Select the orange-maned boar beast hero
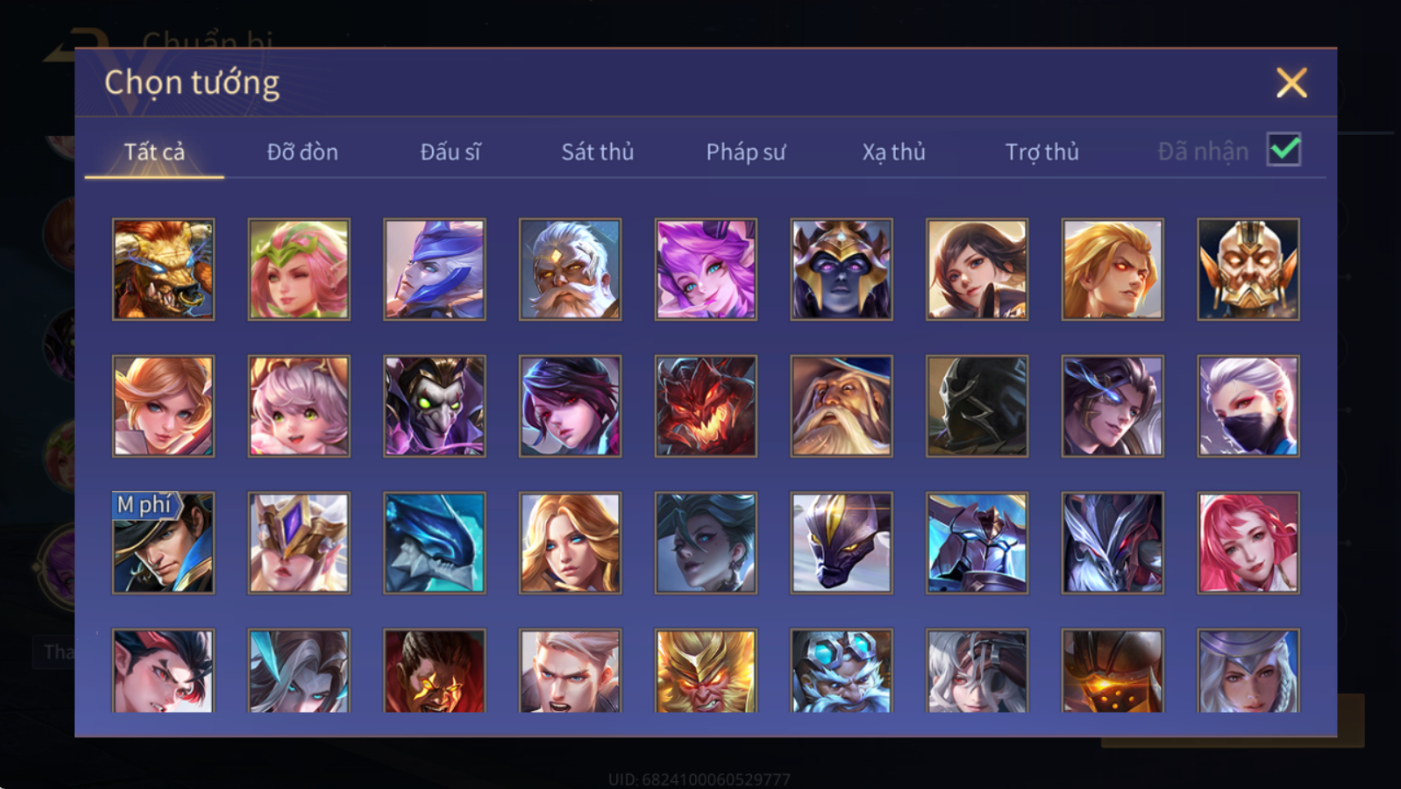The image size is (1401, 789). click(163, 270)
